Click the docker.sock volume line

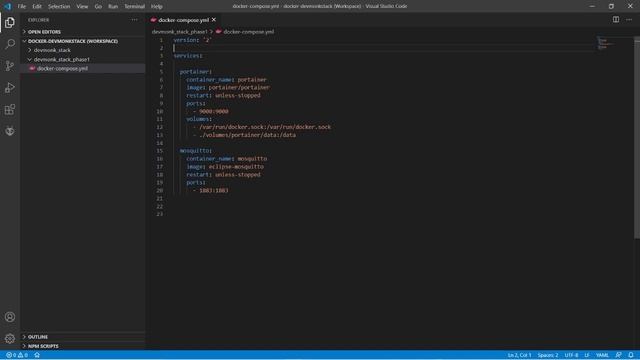pyautogui.click(x=262, y=127)
